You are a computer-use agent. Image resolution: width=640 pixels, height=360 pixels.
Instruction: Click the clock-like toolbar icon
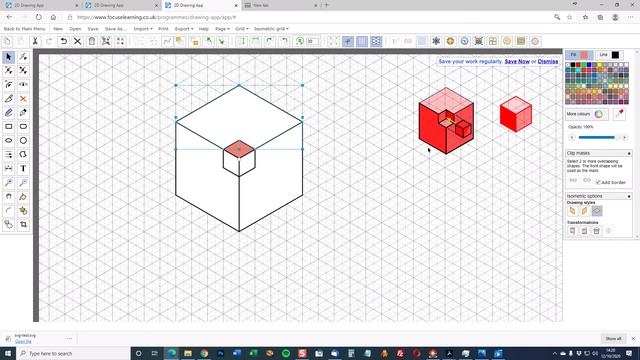pos(464,41)
